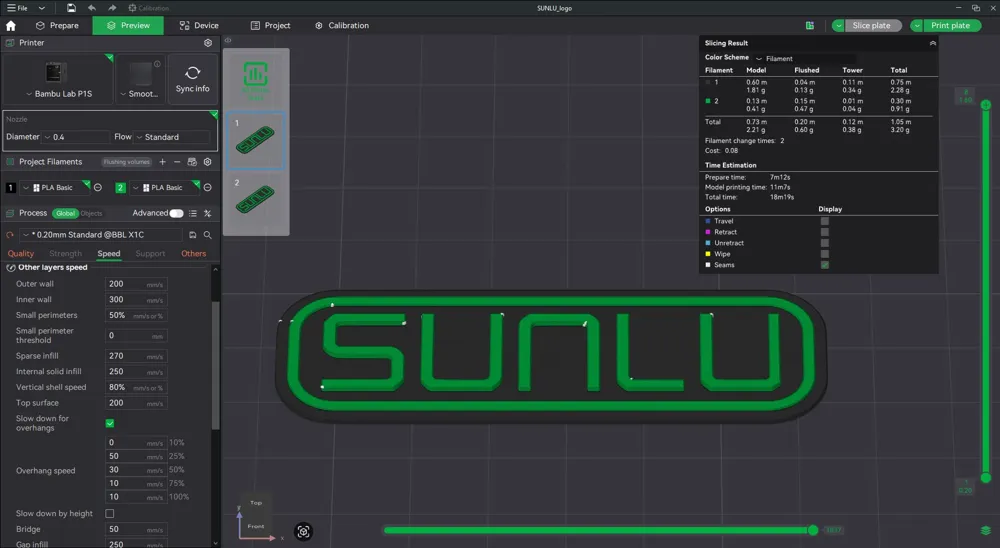The image size is (1000, 548).
Task: Open the Others settings tab
Action: [x=193, y=254]
